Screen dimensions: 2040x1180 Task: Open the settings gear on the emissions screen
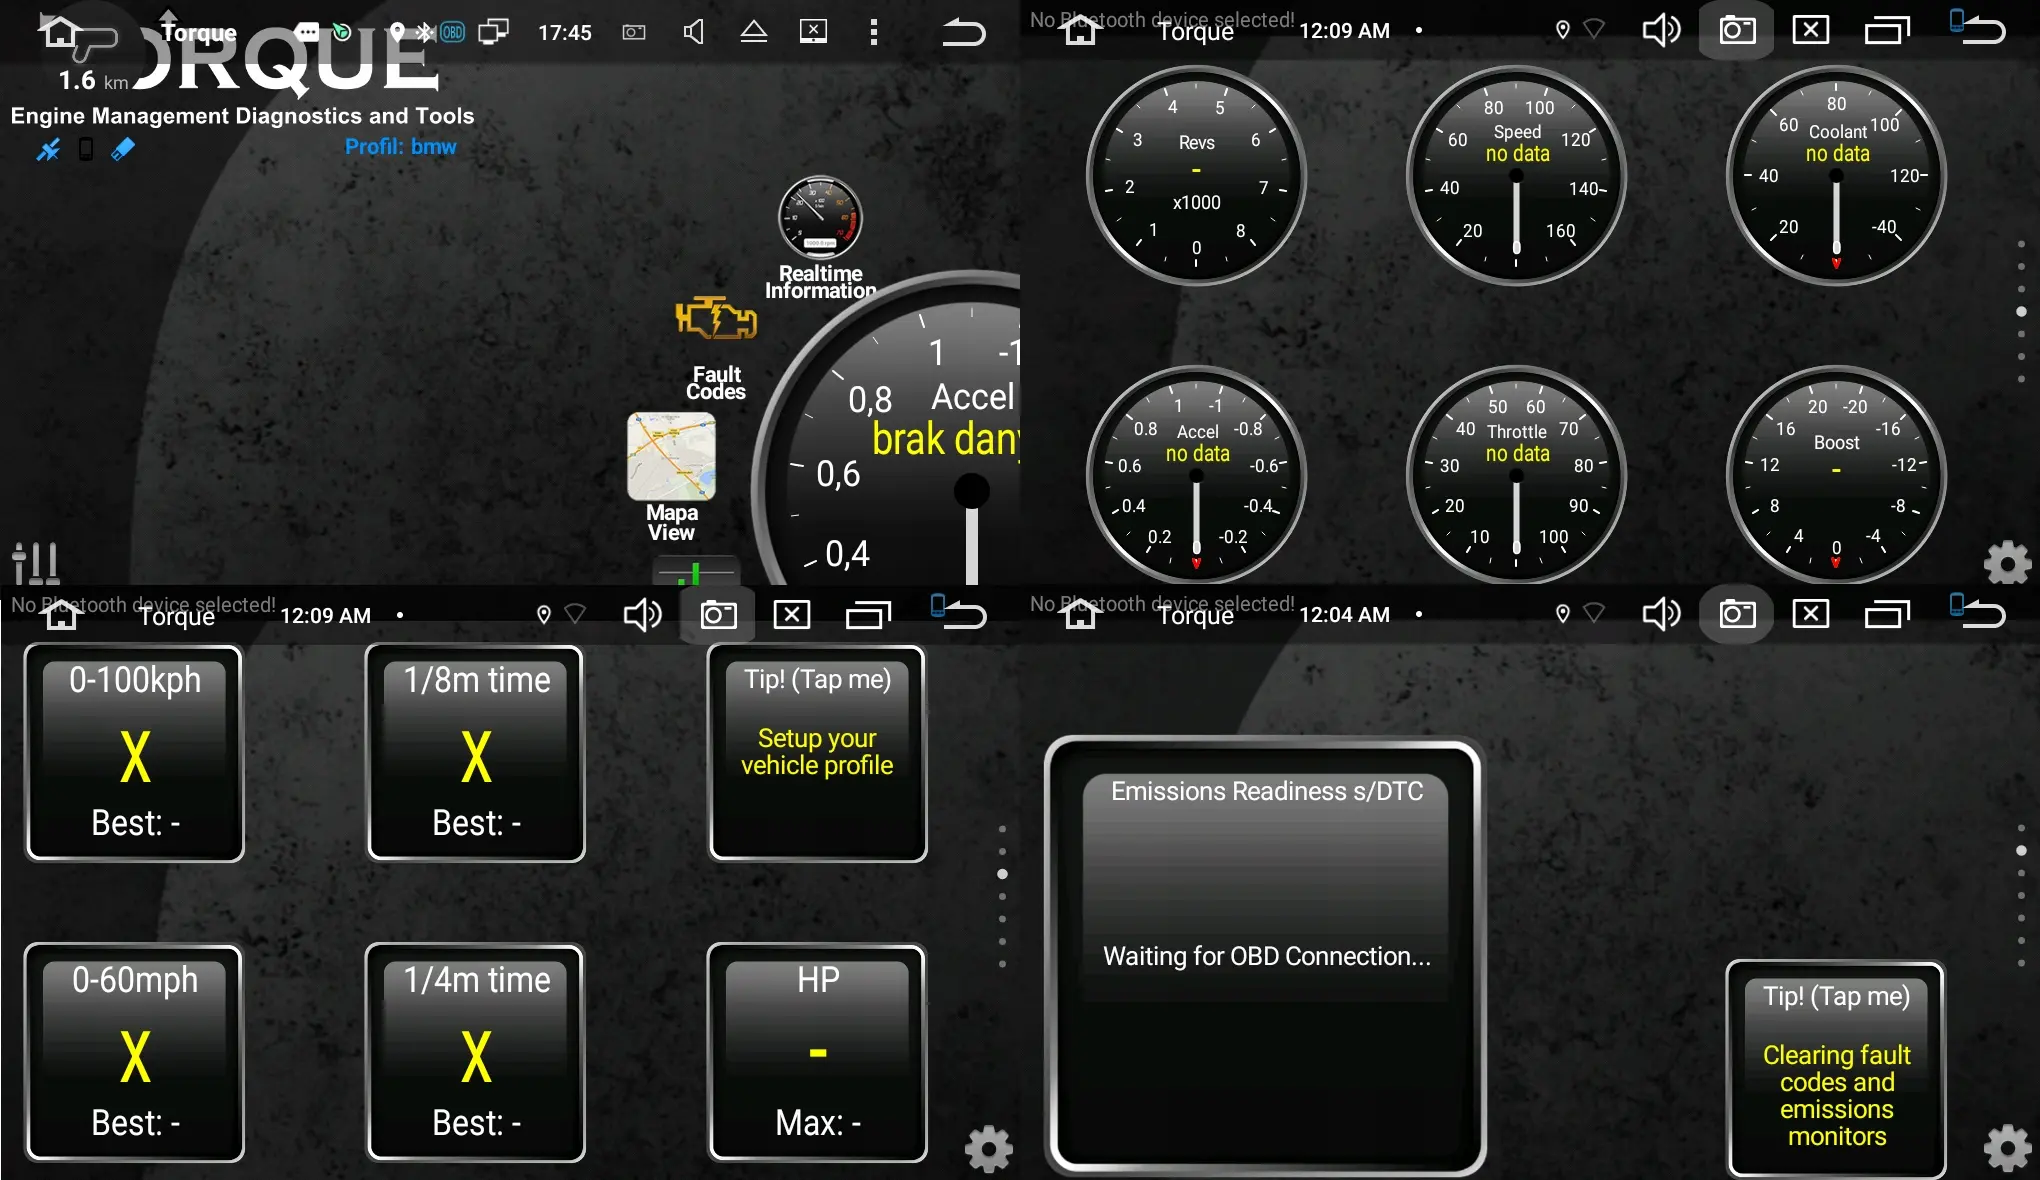(x=2007, y=1149)
